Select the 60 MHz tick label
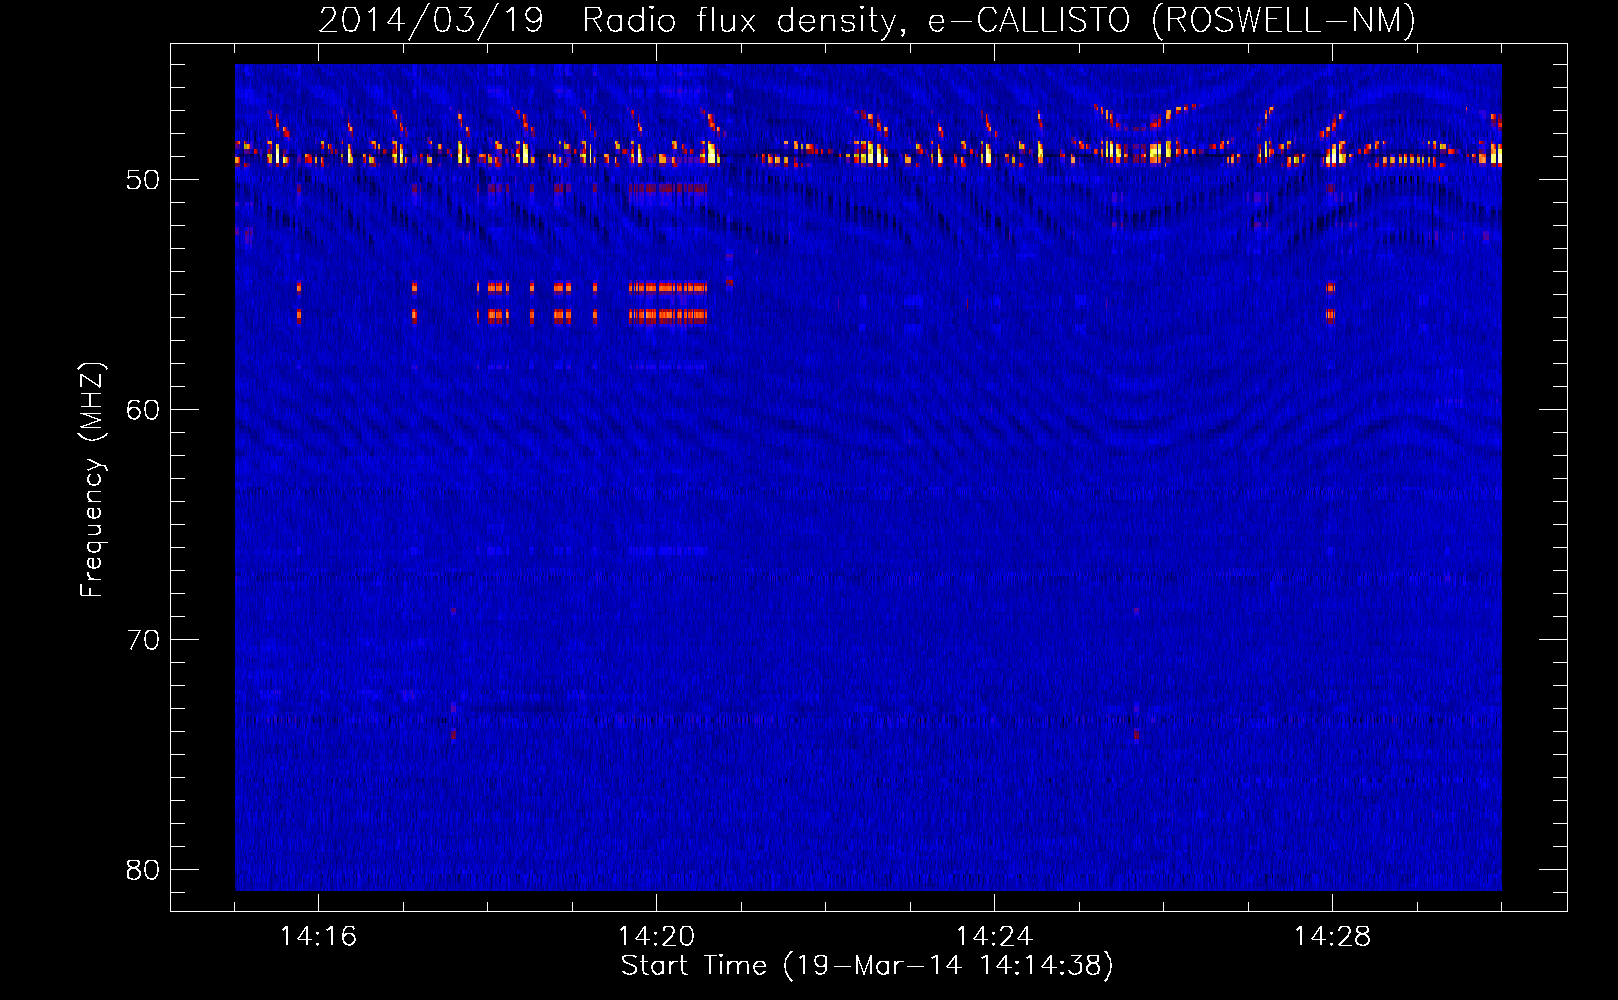This screenshot has height=1000, width=1618. coord(143,410)
